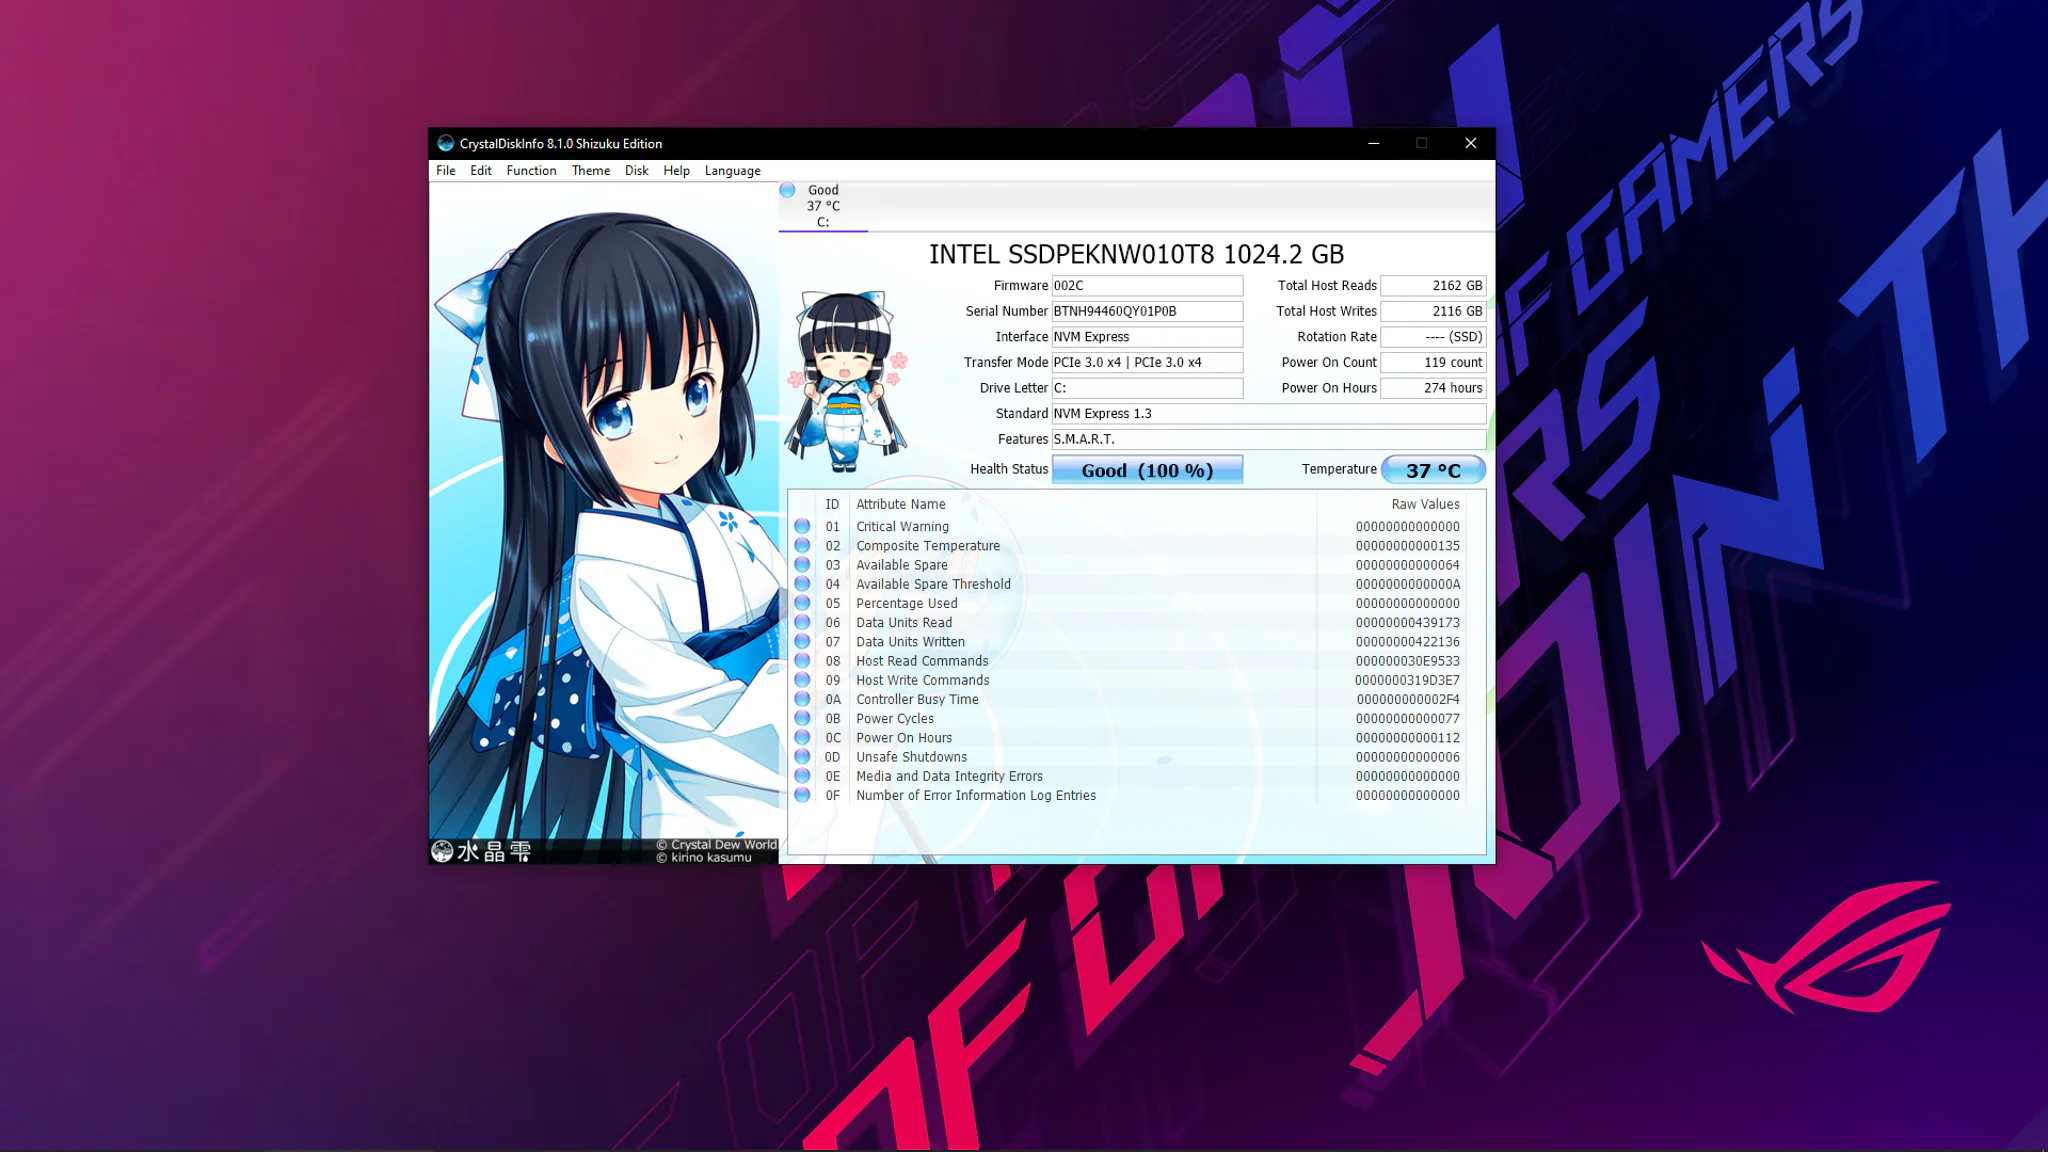Screen dimensions: 2048x1152
Task: Select the 'Host Read Commands' attribute name
Action: pyautogui.click(x=922, y=661)
